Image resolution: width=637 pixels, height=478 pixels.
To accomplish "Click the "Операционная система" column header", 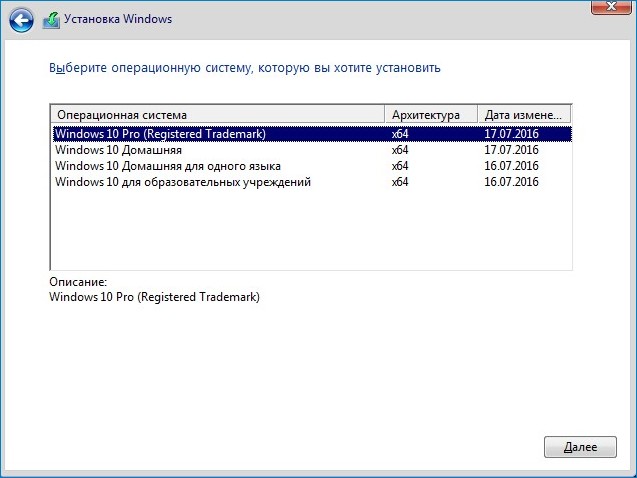I will click(217, 115).
